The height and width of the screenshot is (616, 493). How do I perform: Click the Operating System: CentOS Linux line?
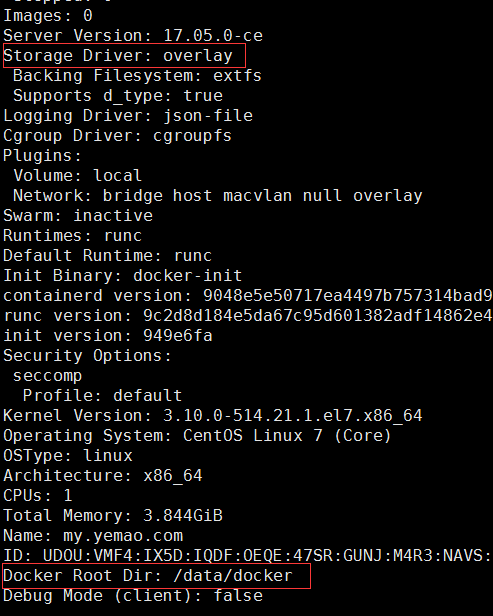coord(197,435)
